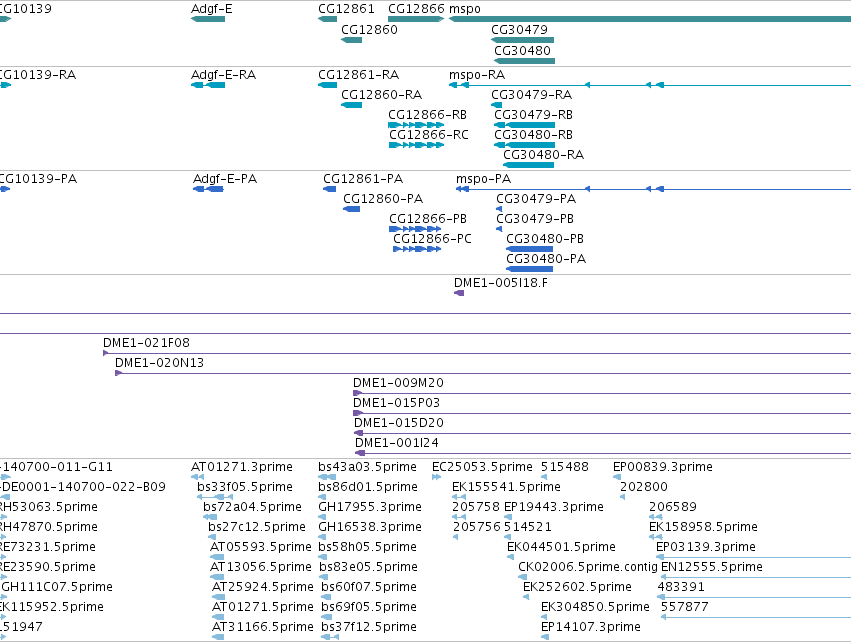This screenshot has width=851, height=642.
Task: Click the DME1-005I18.F feature
Action: 459,294
